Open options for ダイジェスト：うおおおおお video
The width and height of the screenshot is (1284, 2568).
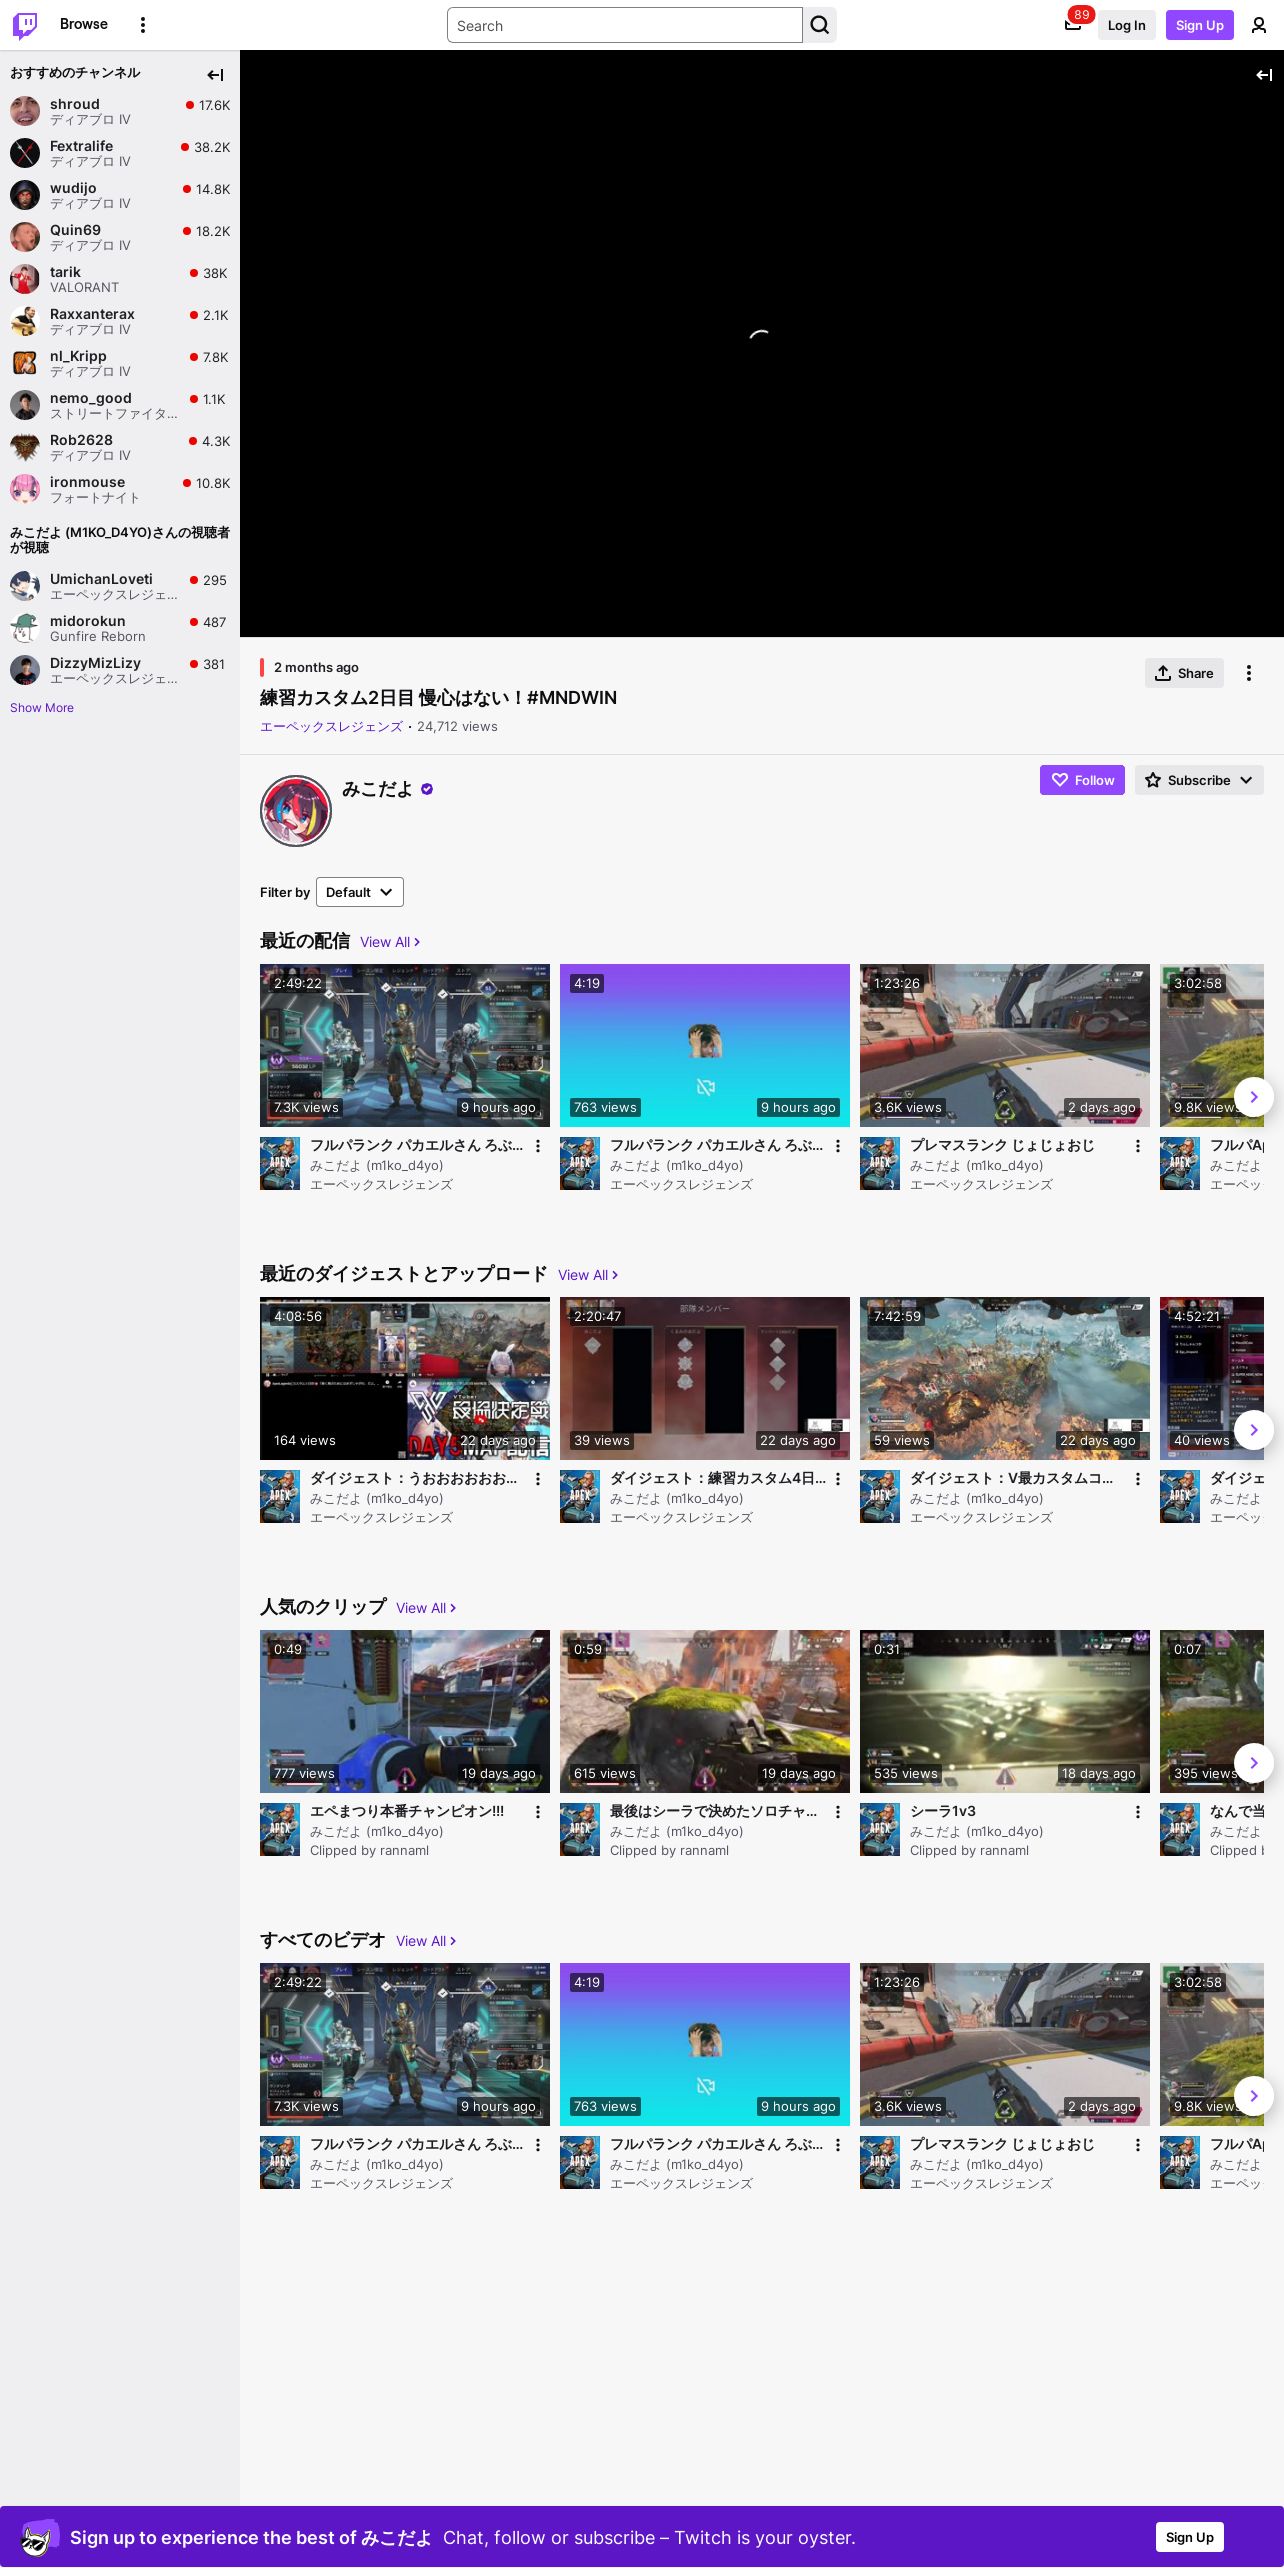tap(538, 1479)
